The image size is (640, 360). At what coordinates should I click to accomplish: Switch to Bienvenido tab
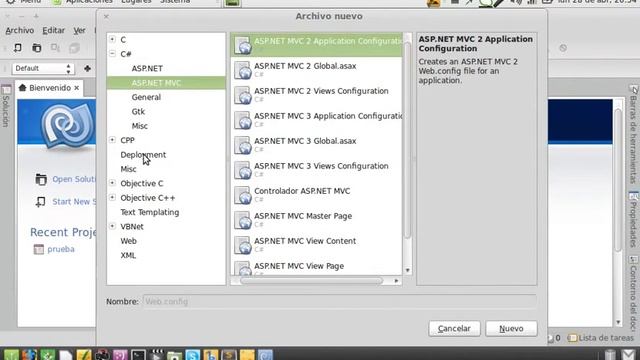coord(49,88)
